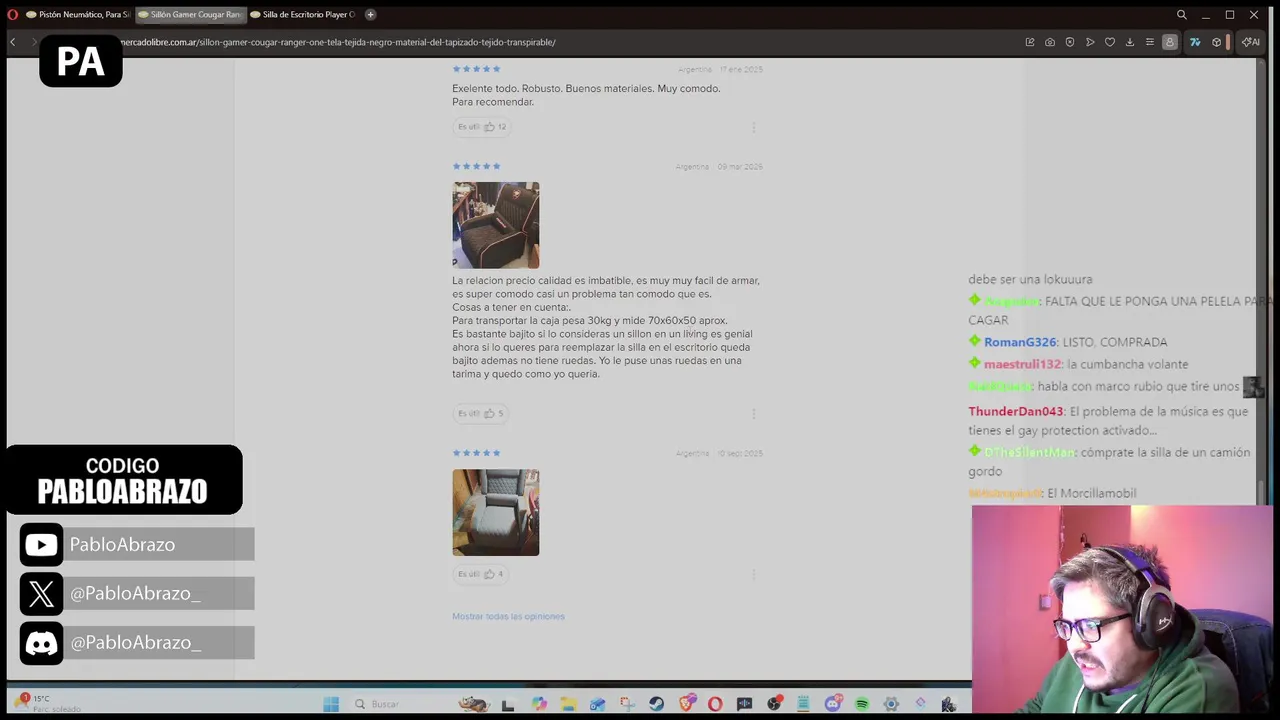Open the Opera menu logo button

(13, 14)
